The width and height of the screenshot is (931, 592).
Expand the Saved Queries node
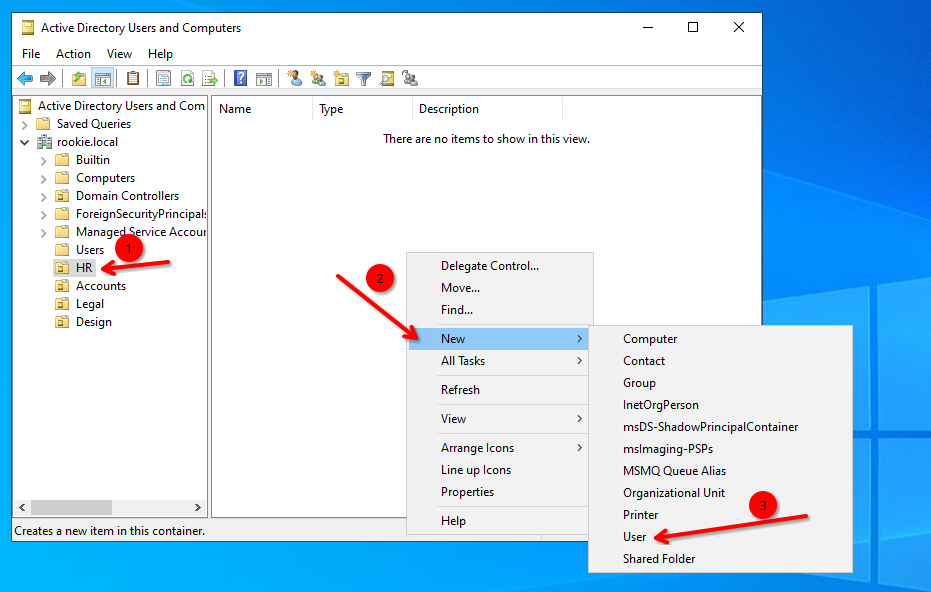[24, 124]
